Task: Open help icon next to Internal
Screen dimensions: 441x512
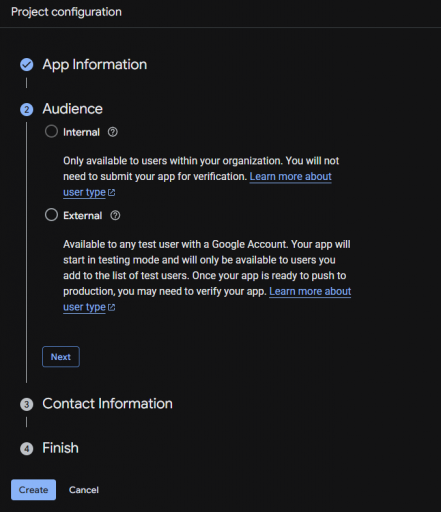Action: point(113,132)
